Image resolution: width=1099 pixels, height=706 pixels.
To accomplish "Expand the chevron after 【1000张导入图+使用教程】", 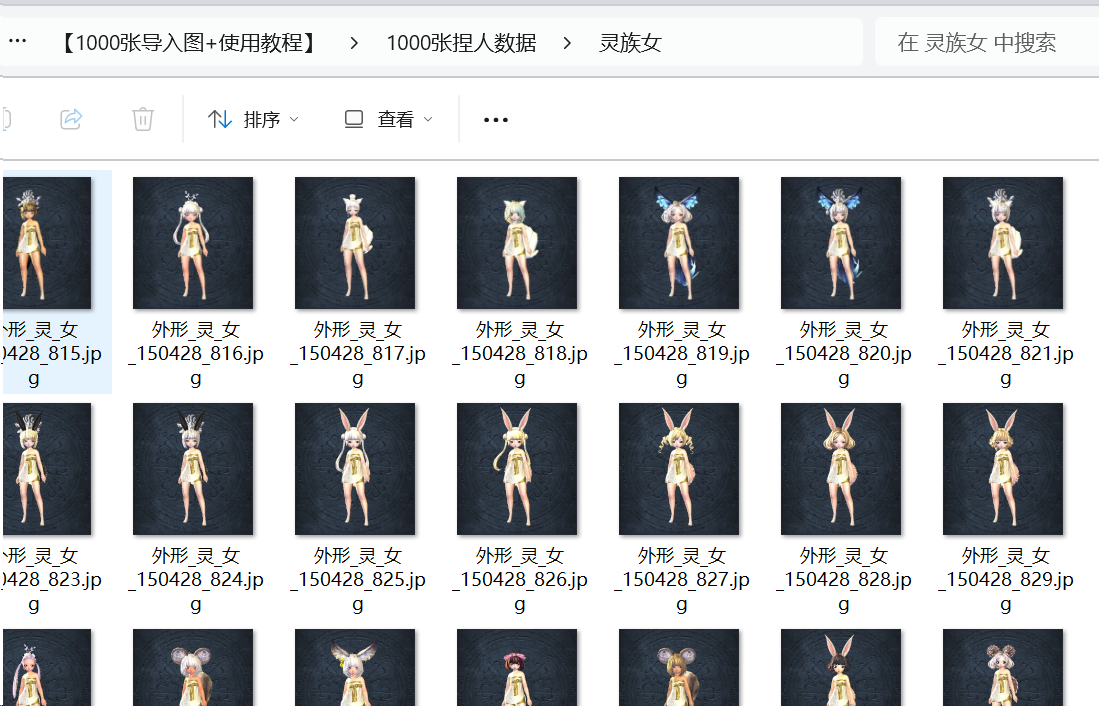I will (354, 43).
